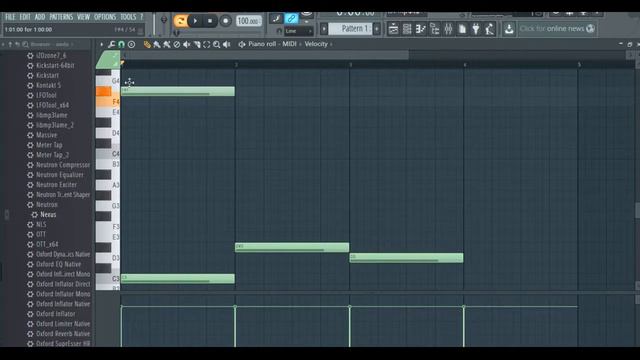The image size is (640, 360).
Task: Click the page document toolbar icon
Action: (x=462, y=29)
